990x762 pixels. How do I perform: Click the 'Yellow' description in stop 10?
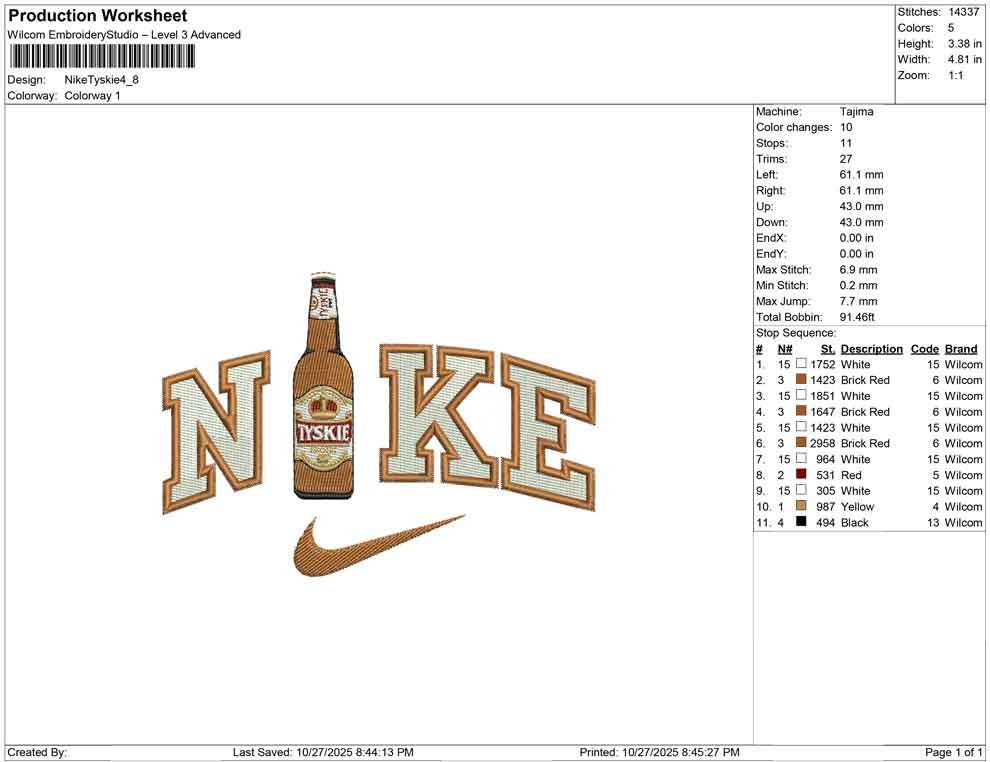(857, 506)
